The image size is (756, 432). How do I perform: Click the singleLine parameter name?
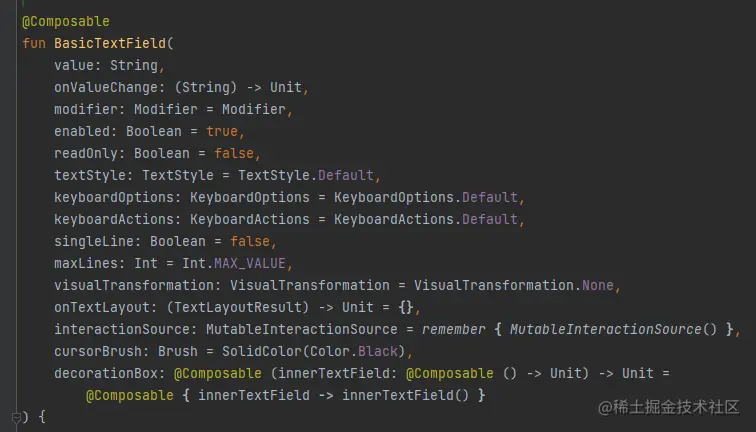click(x=94, y=241)
